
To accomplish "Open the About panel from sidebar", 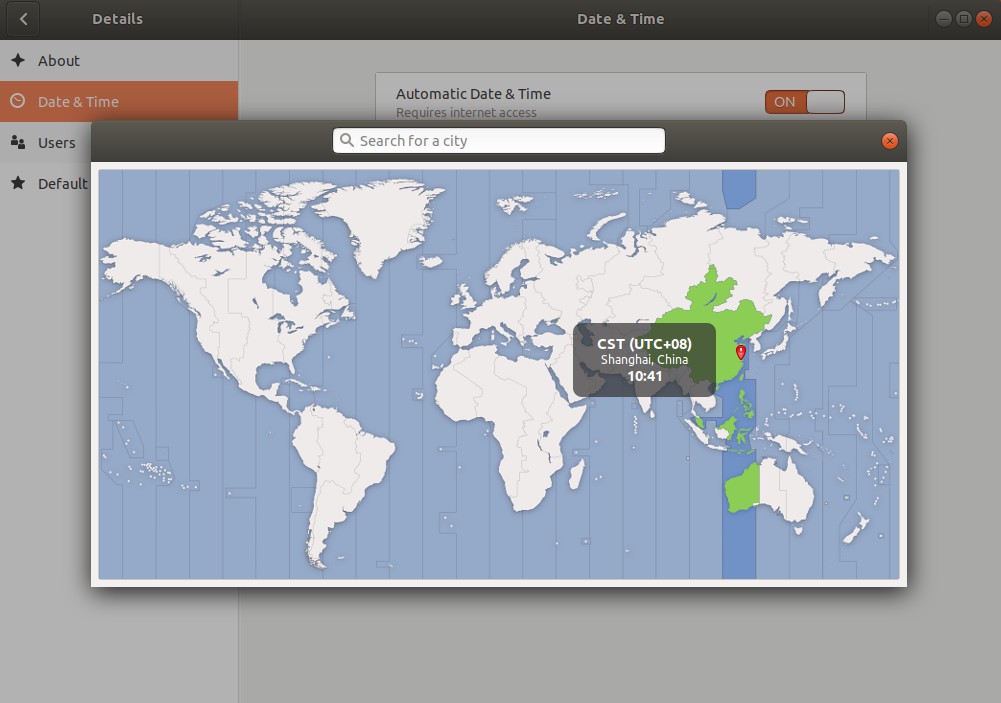I will [x=58, y=61].
